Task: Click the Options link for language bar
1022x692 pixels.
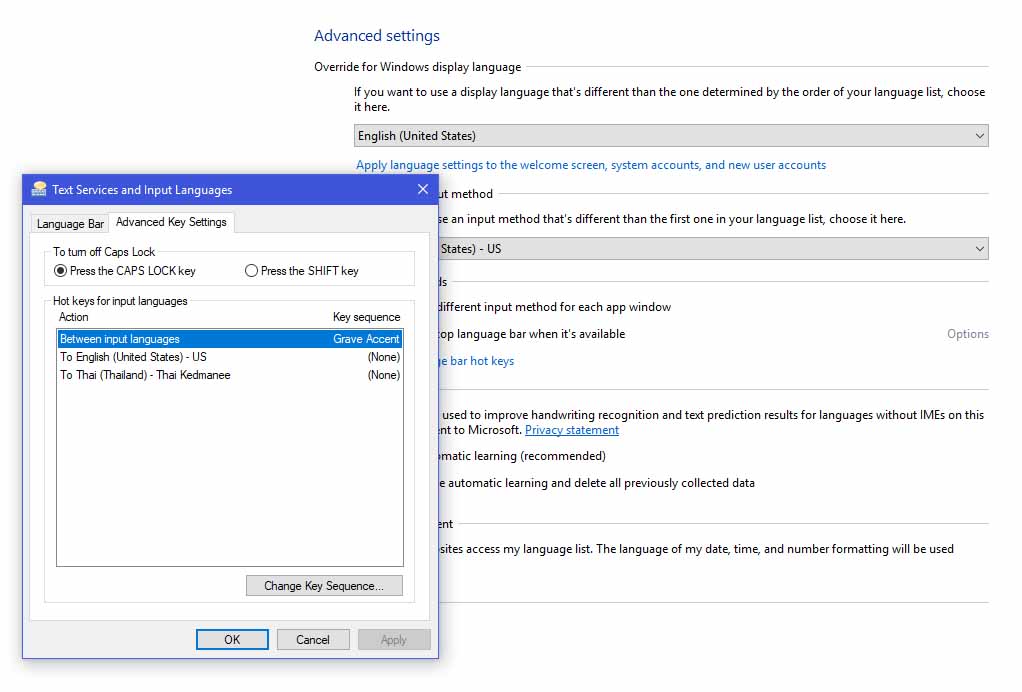Action: pyautogui.click(x=967, y=334)
